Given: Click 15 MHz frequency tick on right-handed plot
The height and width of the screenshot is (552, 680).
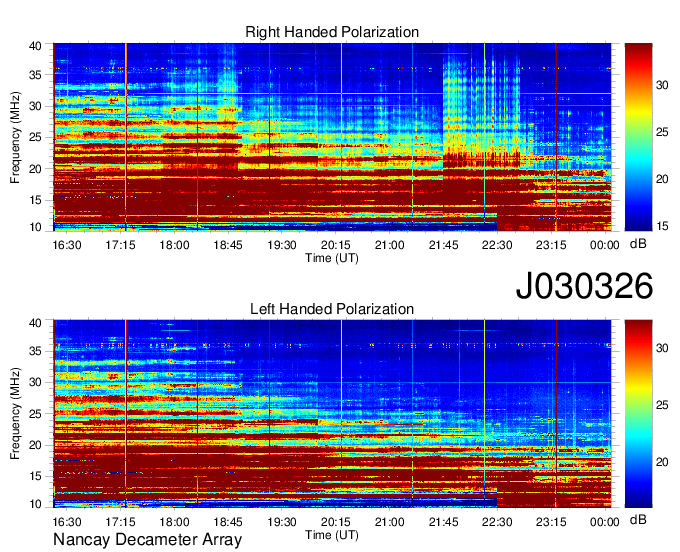Looking at the screenshot, I should (x=35, y=200).
